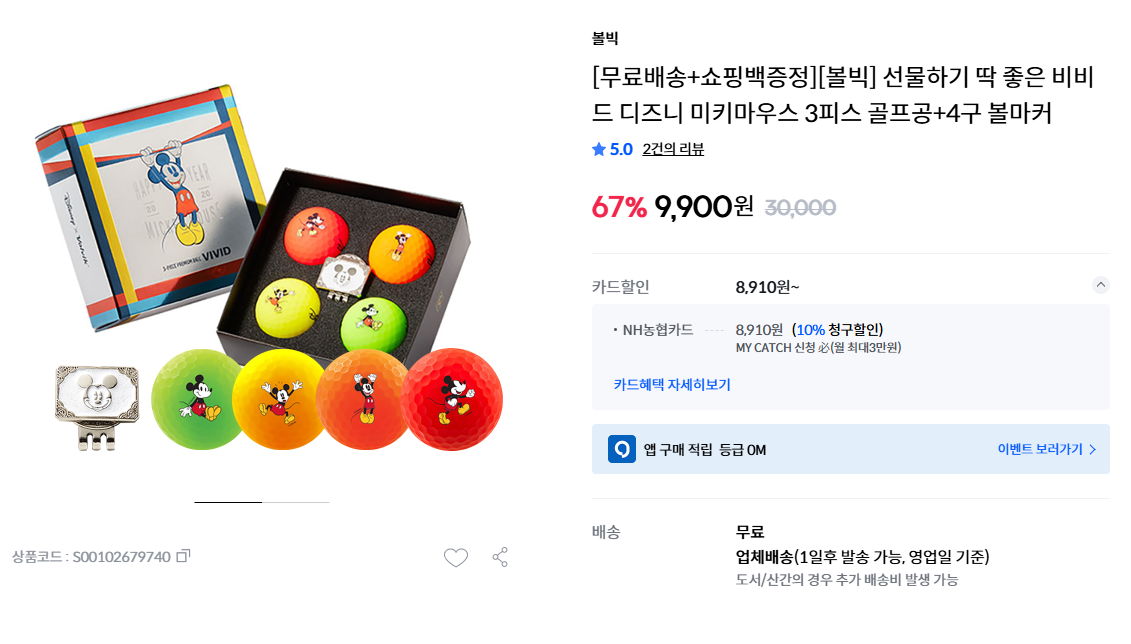The image size is (1131, 644).
Task: Click the NH농협카드 discount row
Action: pyautogui.click(x=757, y=338)
